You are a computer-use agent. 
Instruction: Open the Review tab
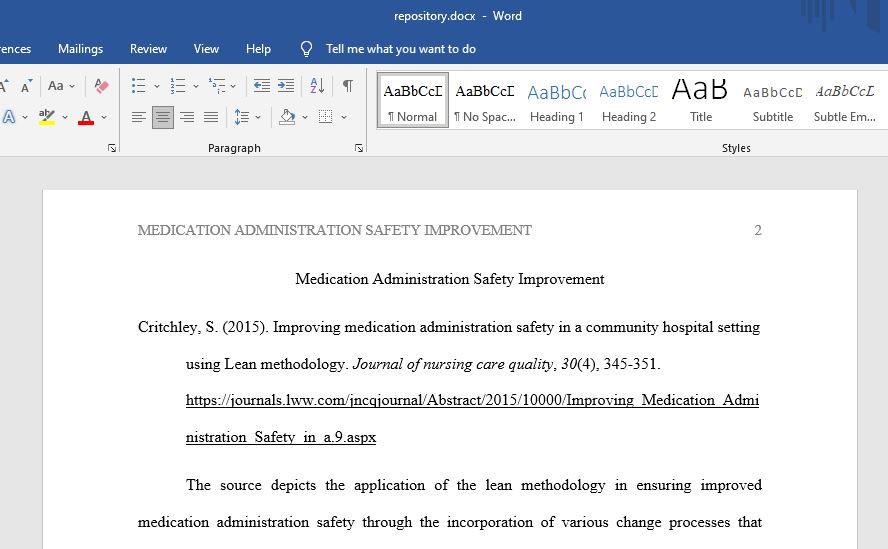pos(148,49)
